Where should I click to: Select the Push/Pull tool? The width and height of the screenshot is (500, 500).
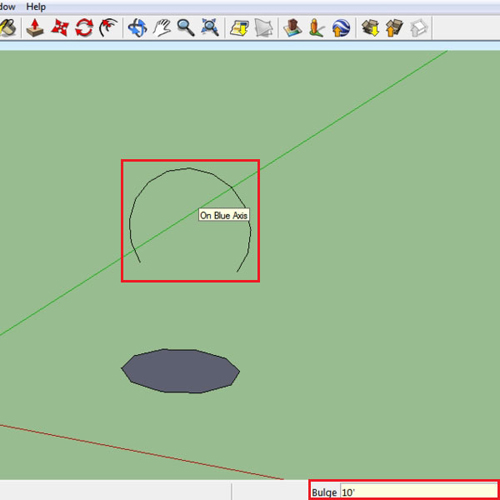click(35, 27)
